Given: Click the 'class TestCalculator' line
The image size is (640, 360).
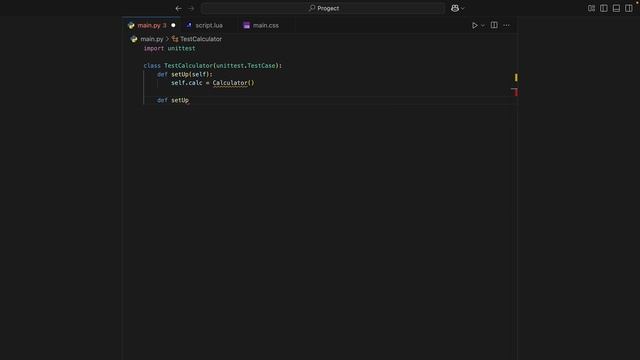Looking at the screenshot, I should pos(213,66).
